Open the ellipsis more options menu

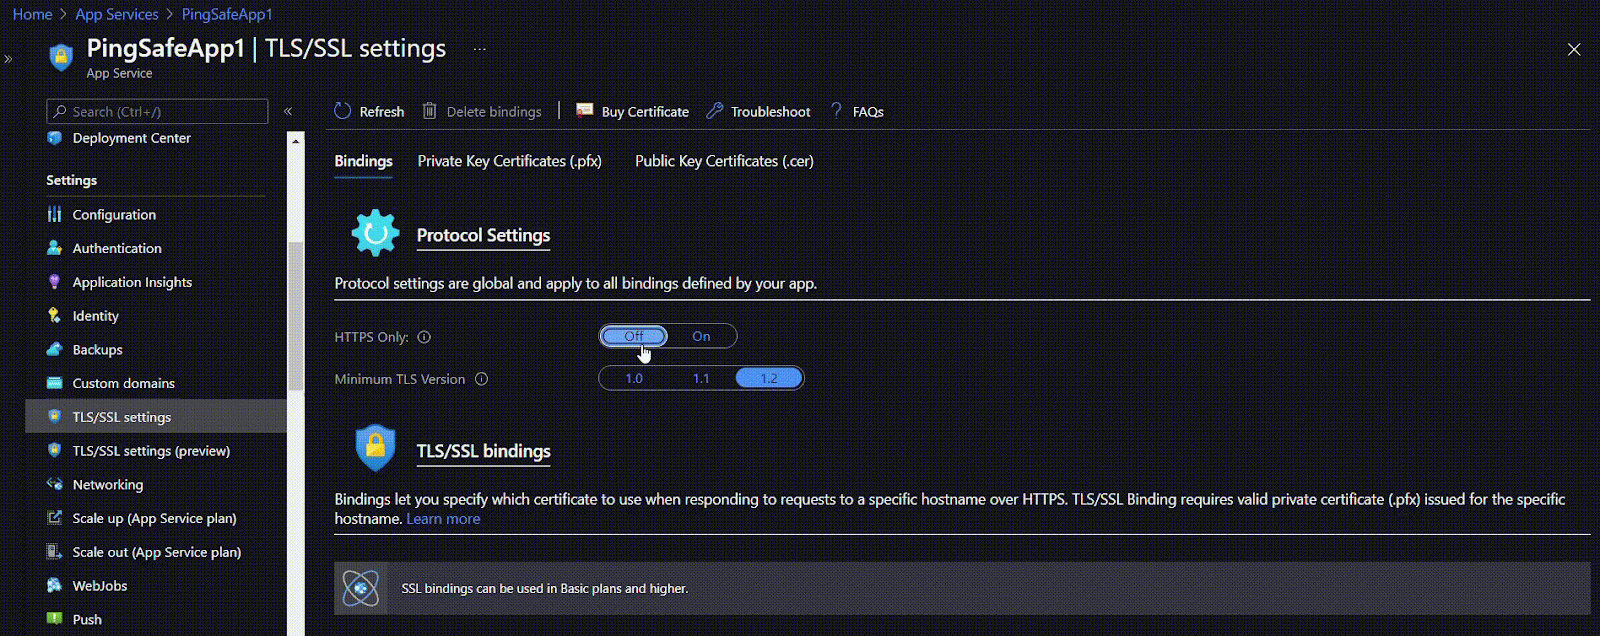(480, 49)
